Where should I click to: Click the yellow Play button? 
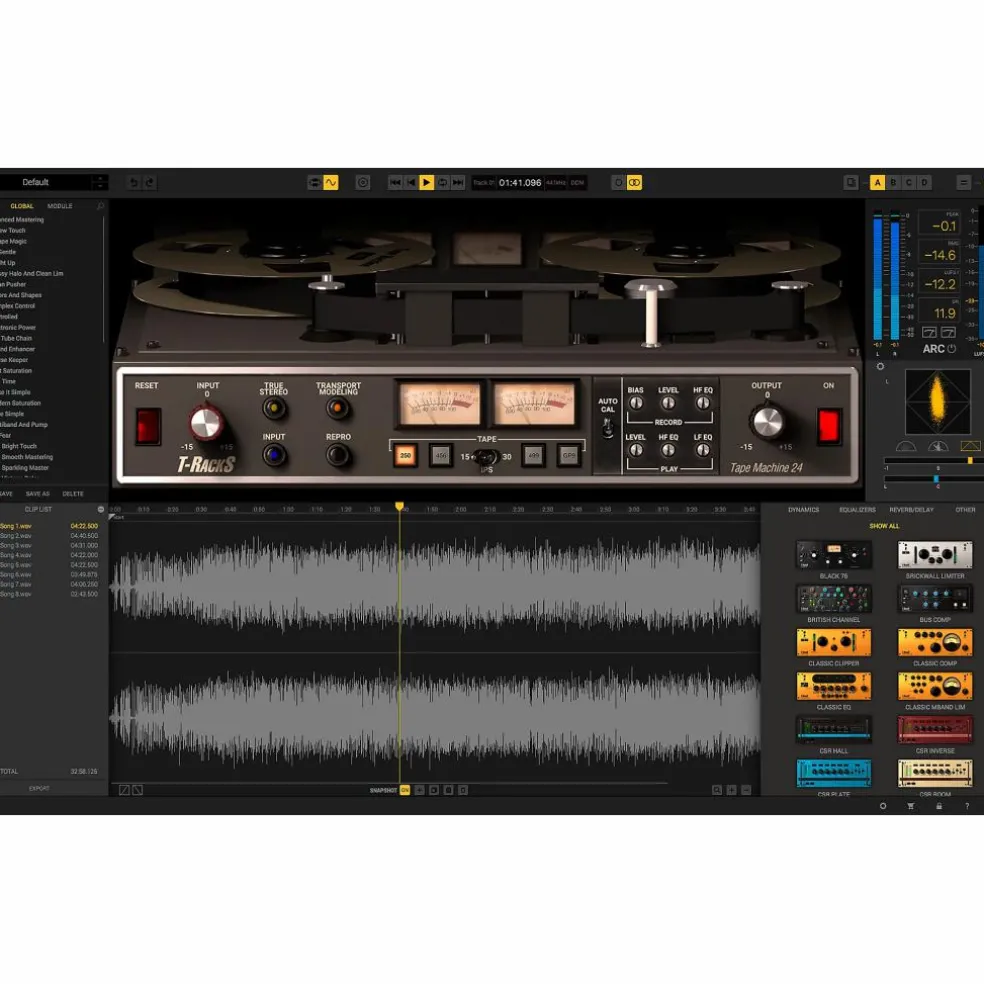tap(427, 183)
